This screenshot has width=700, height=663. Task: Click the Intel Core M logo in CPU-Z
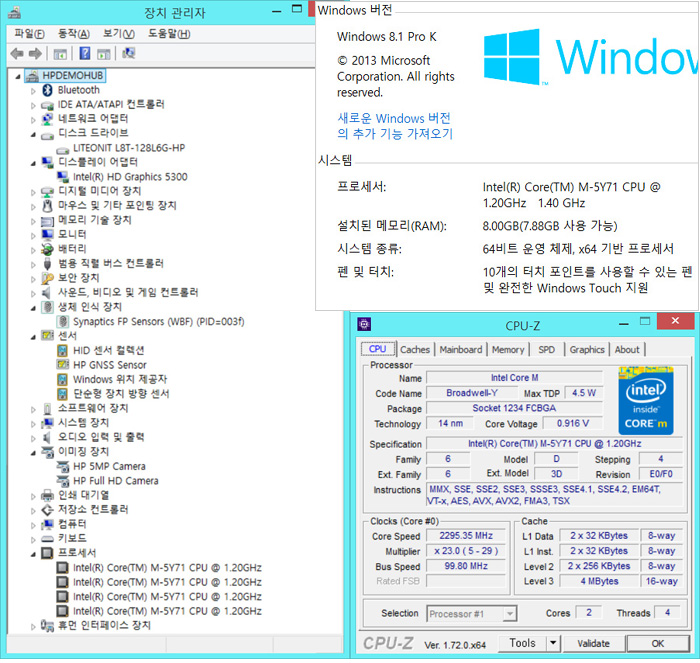[646, 400]
